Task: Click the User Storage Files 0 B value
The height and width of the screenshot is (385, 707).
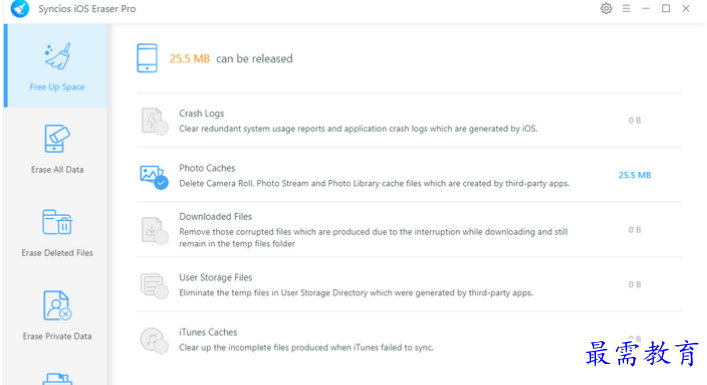Action: (635, 284)
